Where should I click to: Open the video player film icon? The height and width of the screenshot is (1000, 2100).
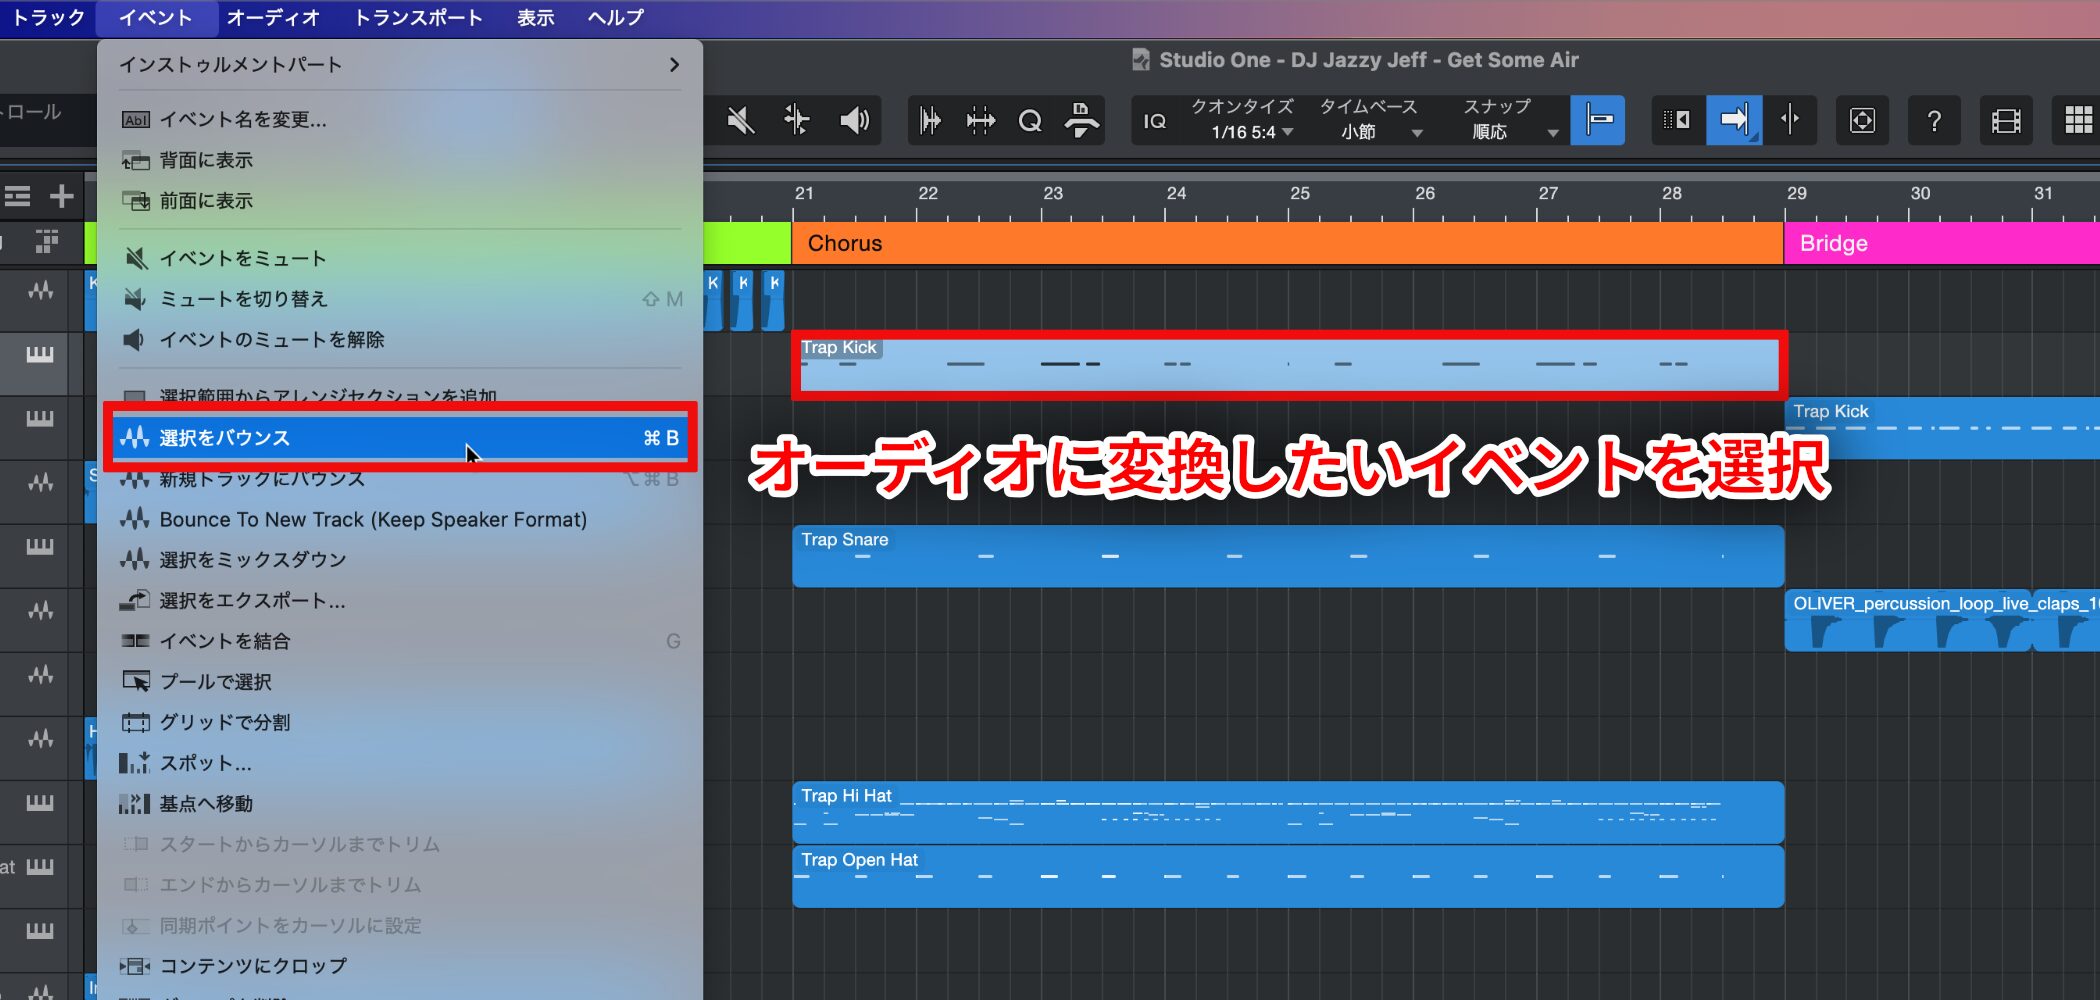pos(2006,121)
